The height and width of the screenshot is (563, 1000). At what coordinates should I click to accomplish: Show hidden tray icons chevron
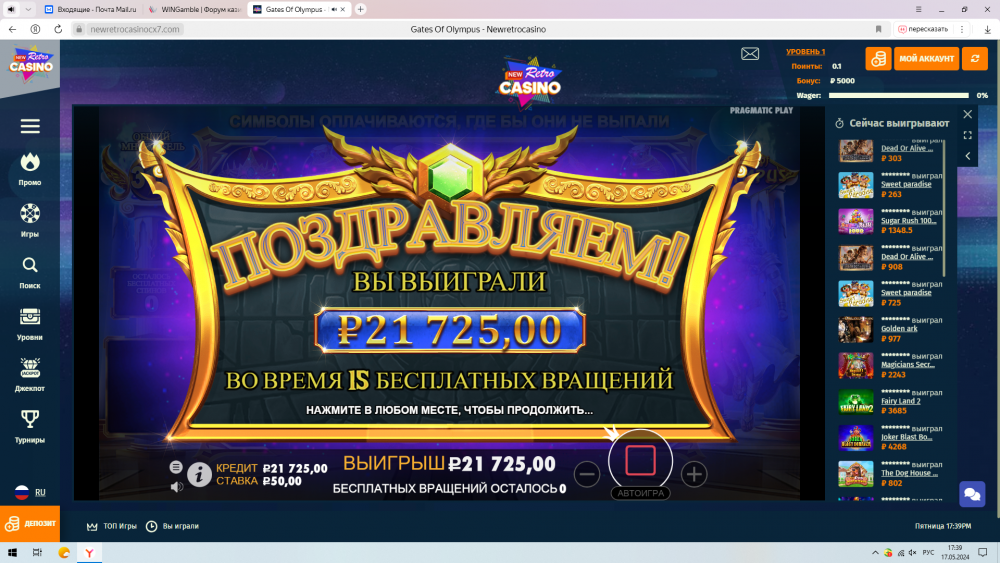click(x=875, y=553)
